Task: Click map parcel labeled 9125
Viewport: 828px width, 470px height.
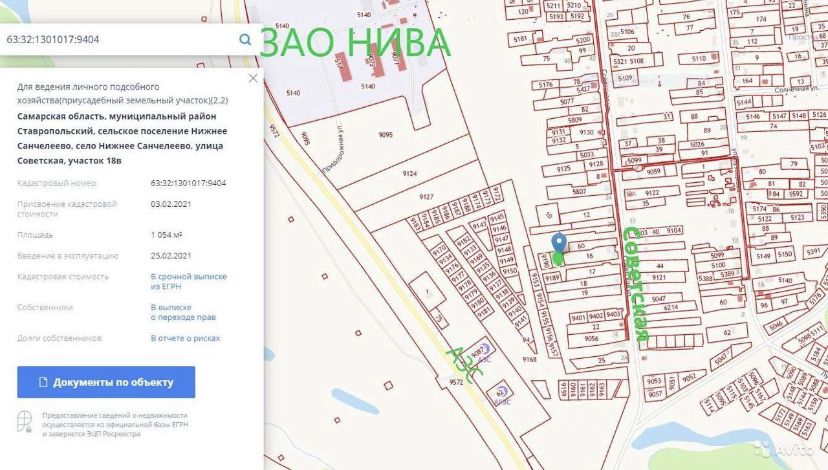Action: click(x=563, y=169)
